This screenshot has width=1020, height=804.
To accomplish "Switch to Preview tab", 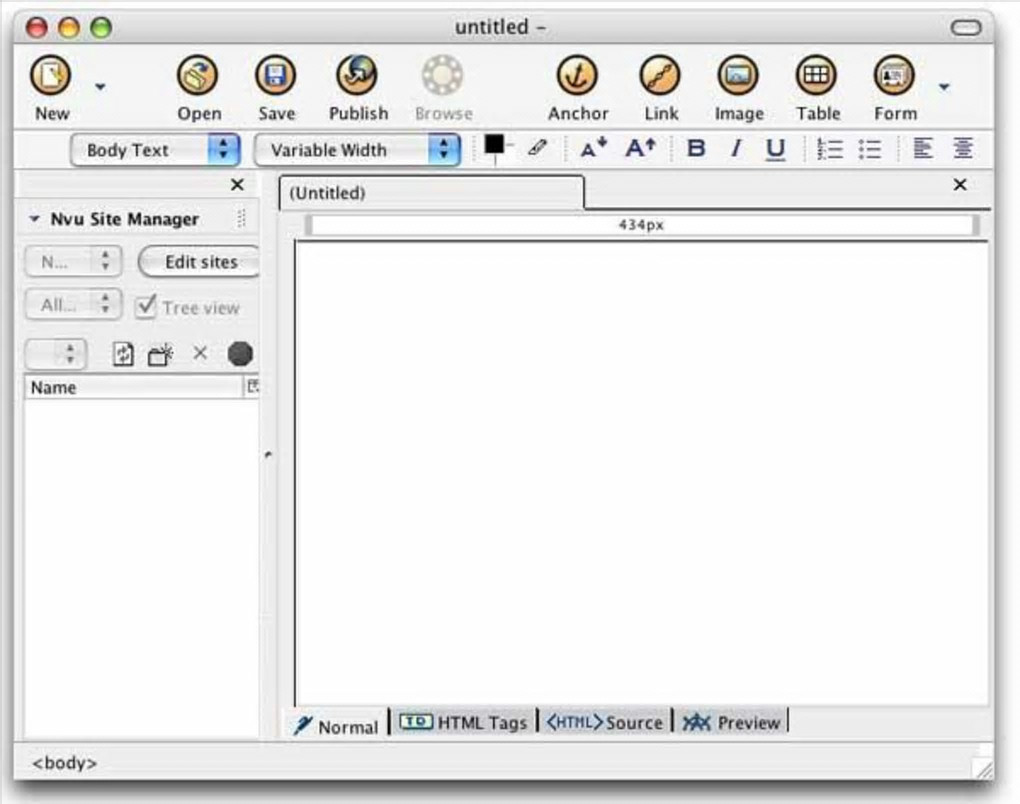I will coord(731,722).
